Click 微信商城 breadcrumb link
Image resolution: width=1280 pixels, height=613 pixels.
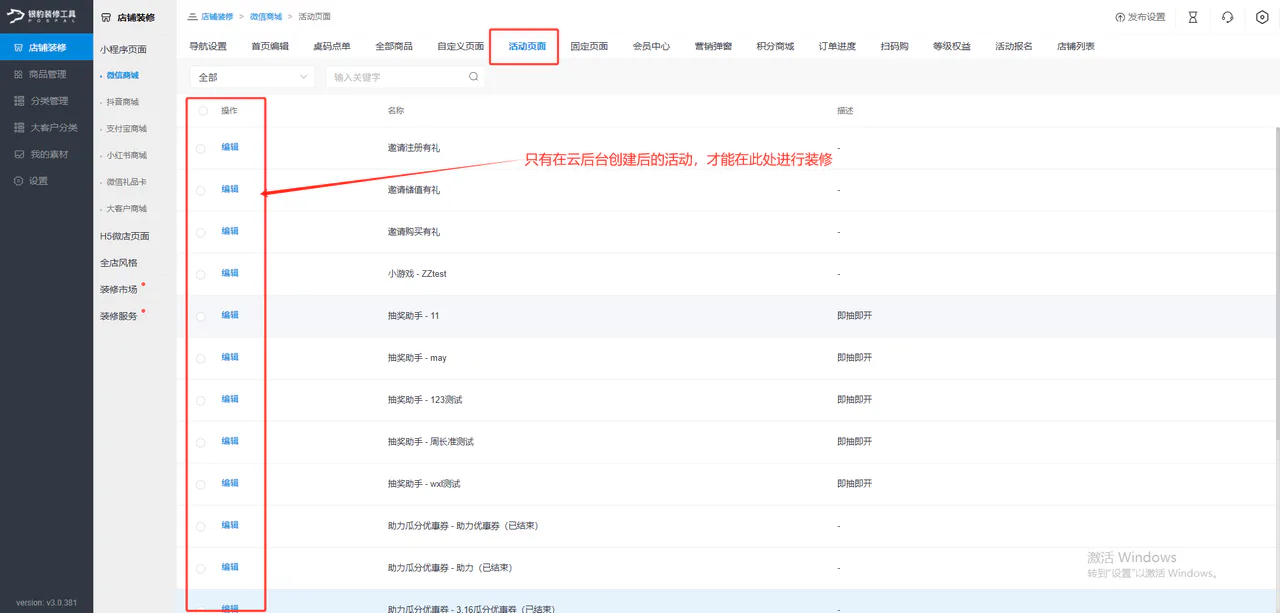tap(265, 17)
